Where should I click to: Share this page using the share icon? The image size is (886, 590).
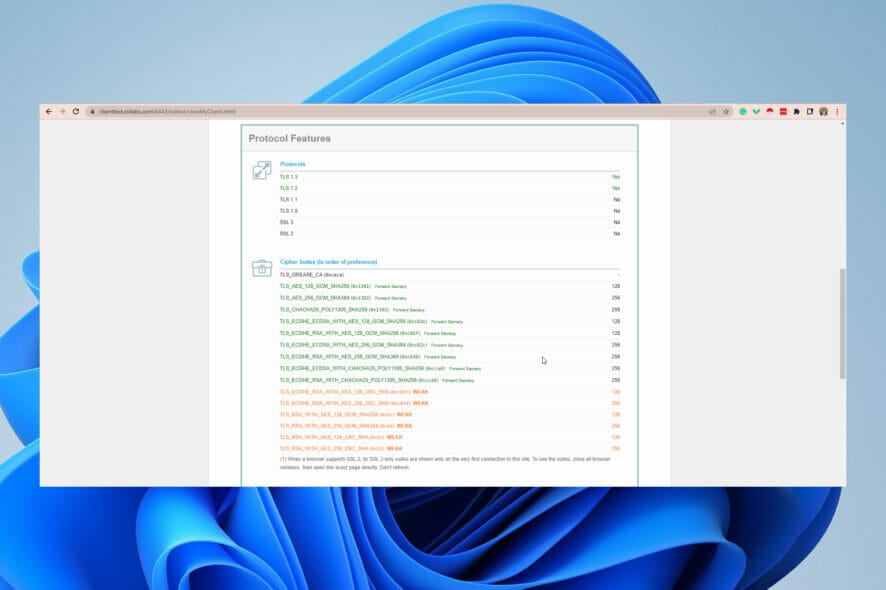(x=713, y=112)
